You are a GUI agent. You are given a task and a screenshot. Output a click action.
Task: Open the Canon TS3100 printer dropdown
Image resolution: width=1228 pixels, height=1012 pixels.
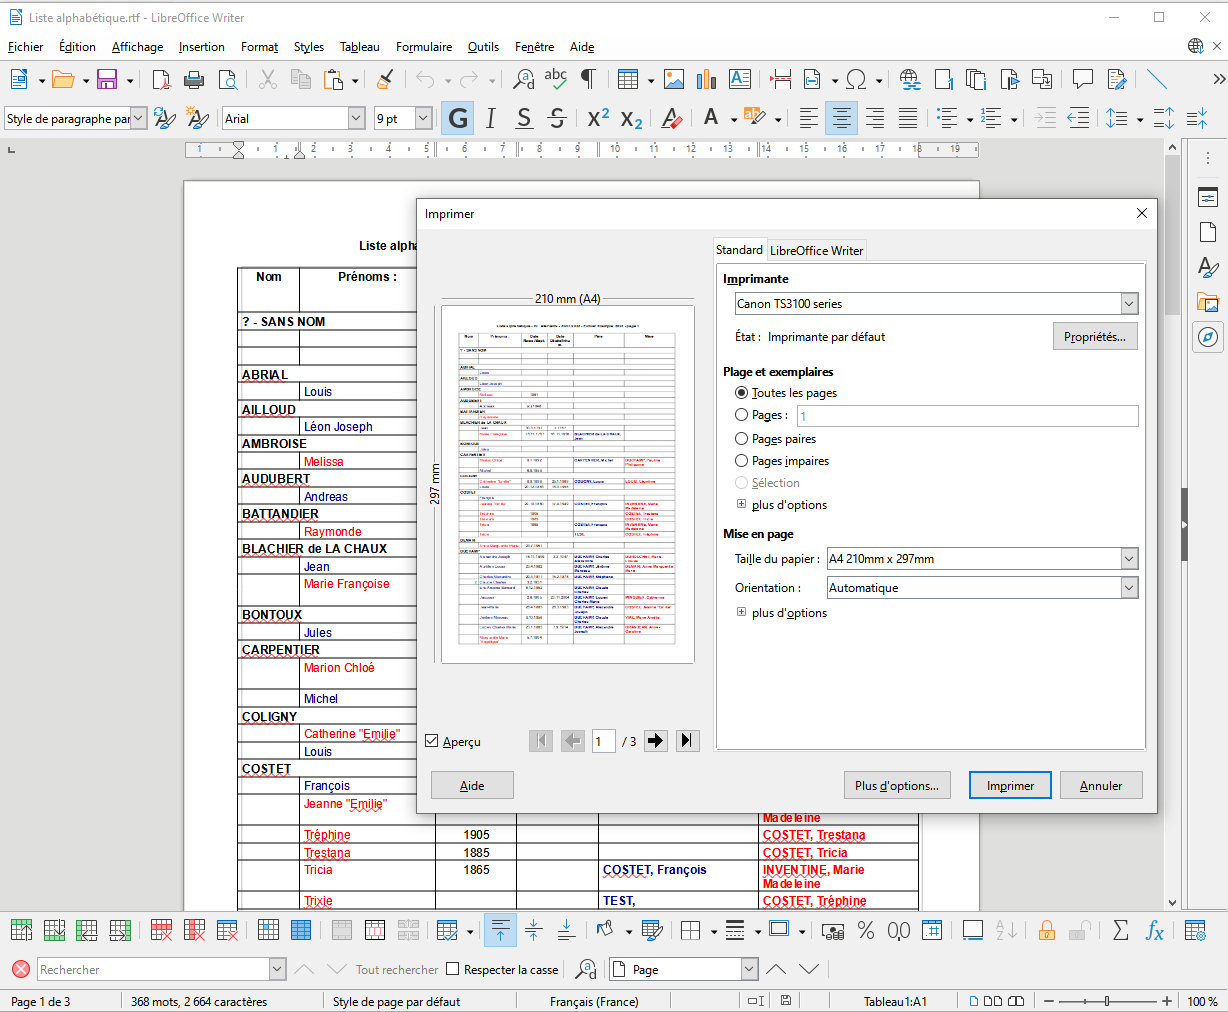point(1129,303)
